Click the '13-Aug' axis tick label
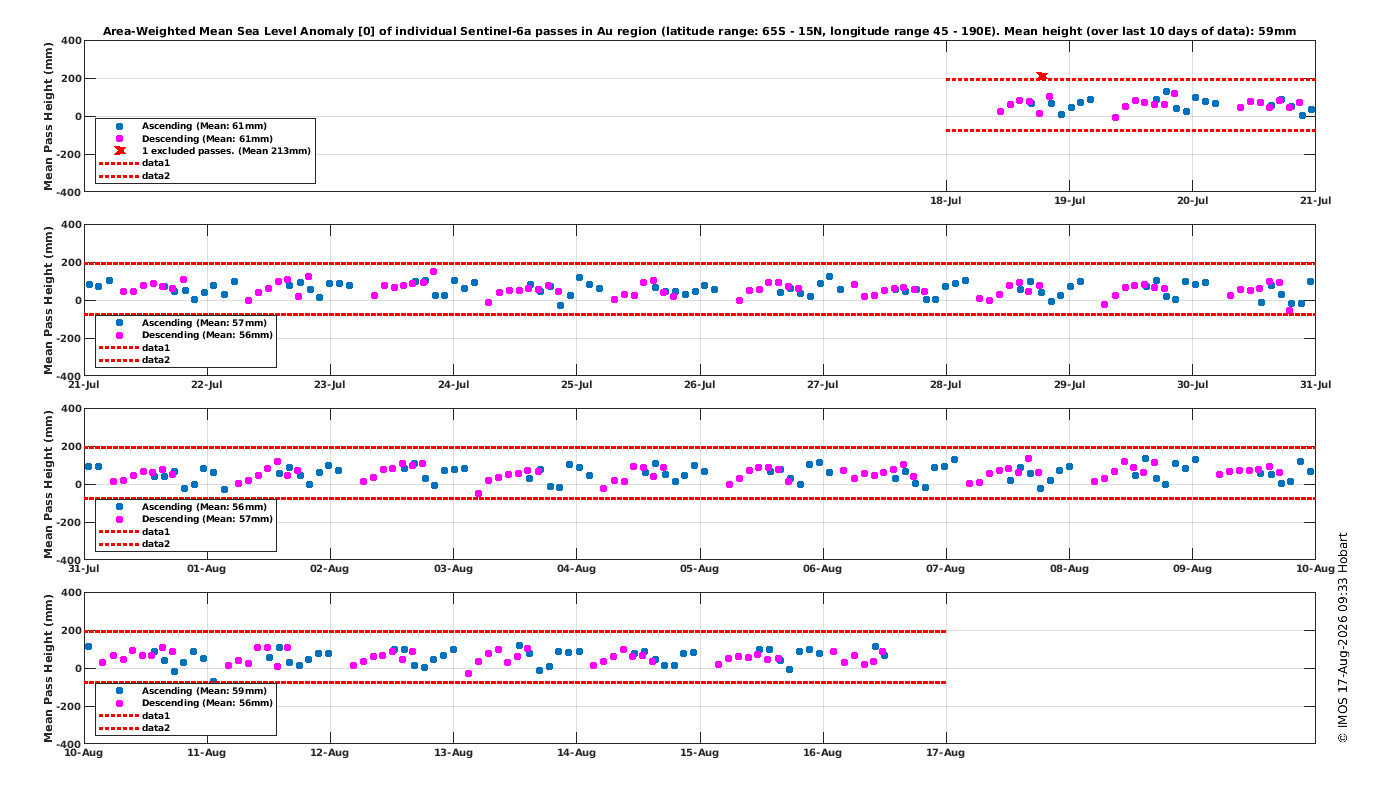Screen dimensions: 1400x800 point(453,753)
